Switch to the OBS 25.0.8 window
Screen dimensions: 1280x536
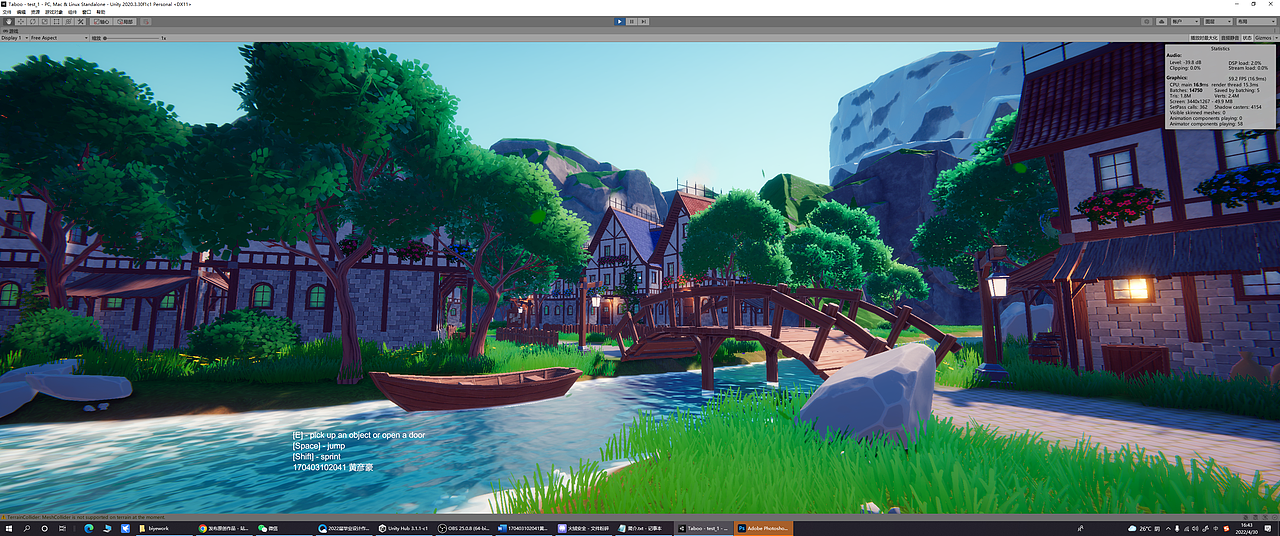click(x=463, y=528)
